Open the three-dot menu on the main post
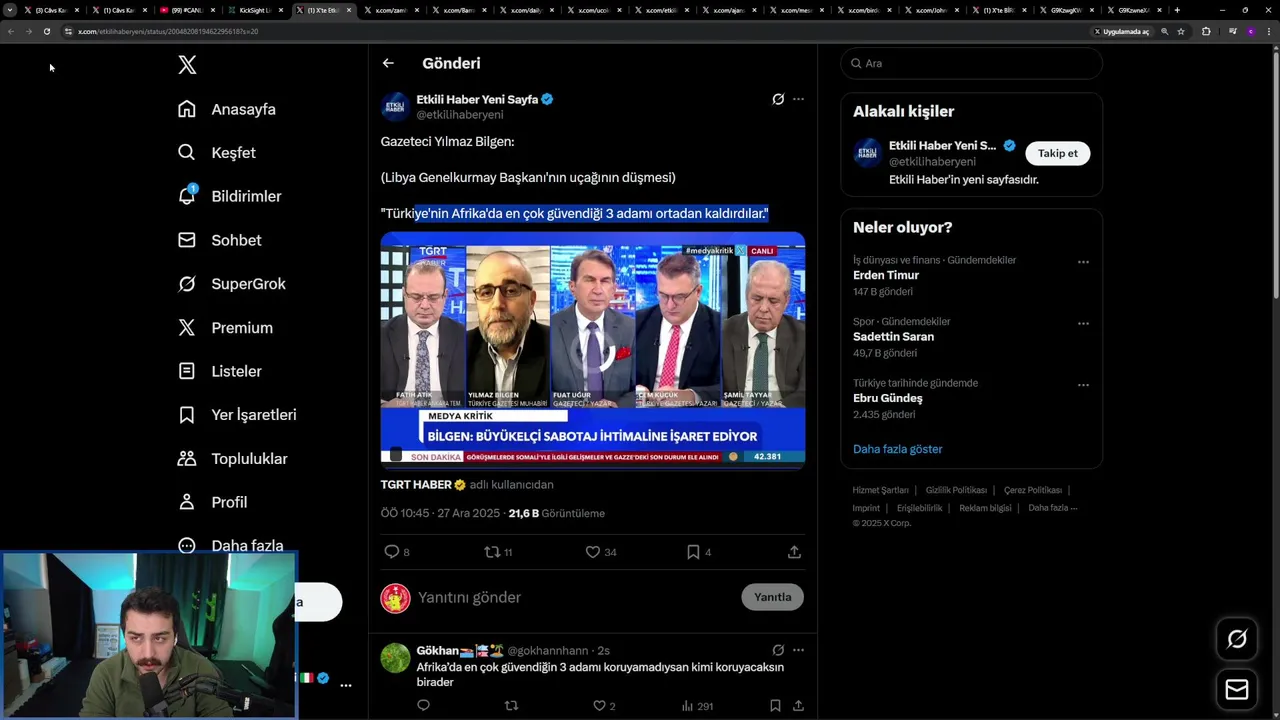The width and height of the screenshot is (1280, 720). point(798,99)
